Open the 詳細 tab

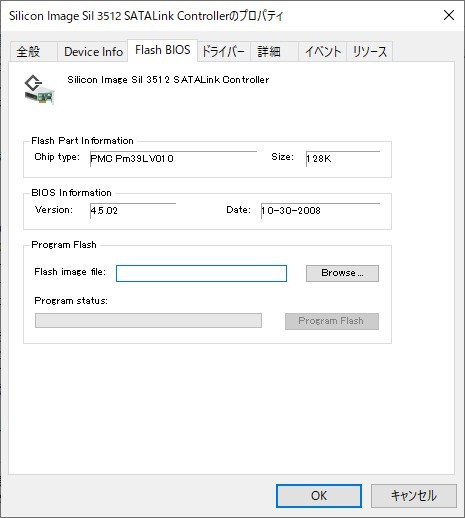[x=274, y=52]
